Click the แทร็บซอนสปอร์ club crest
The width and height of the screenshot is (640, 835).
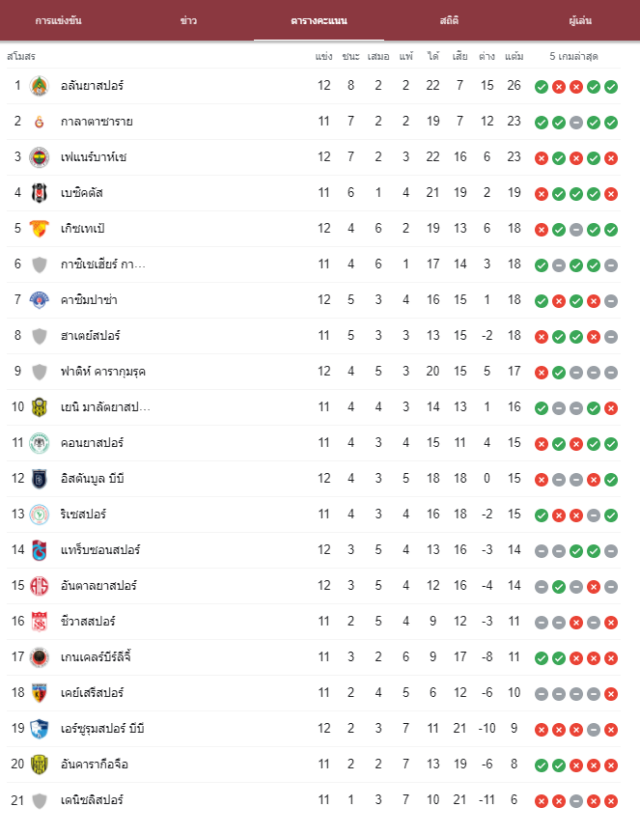39,550
